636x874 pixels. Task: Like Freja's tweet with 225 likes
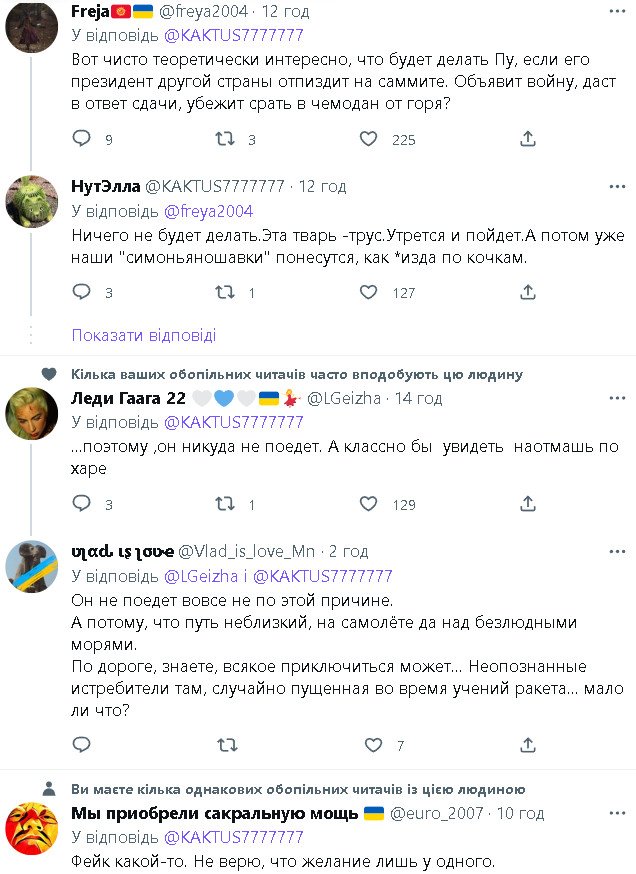369,140
